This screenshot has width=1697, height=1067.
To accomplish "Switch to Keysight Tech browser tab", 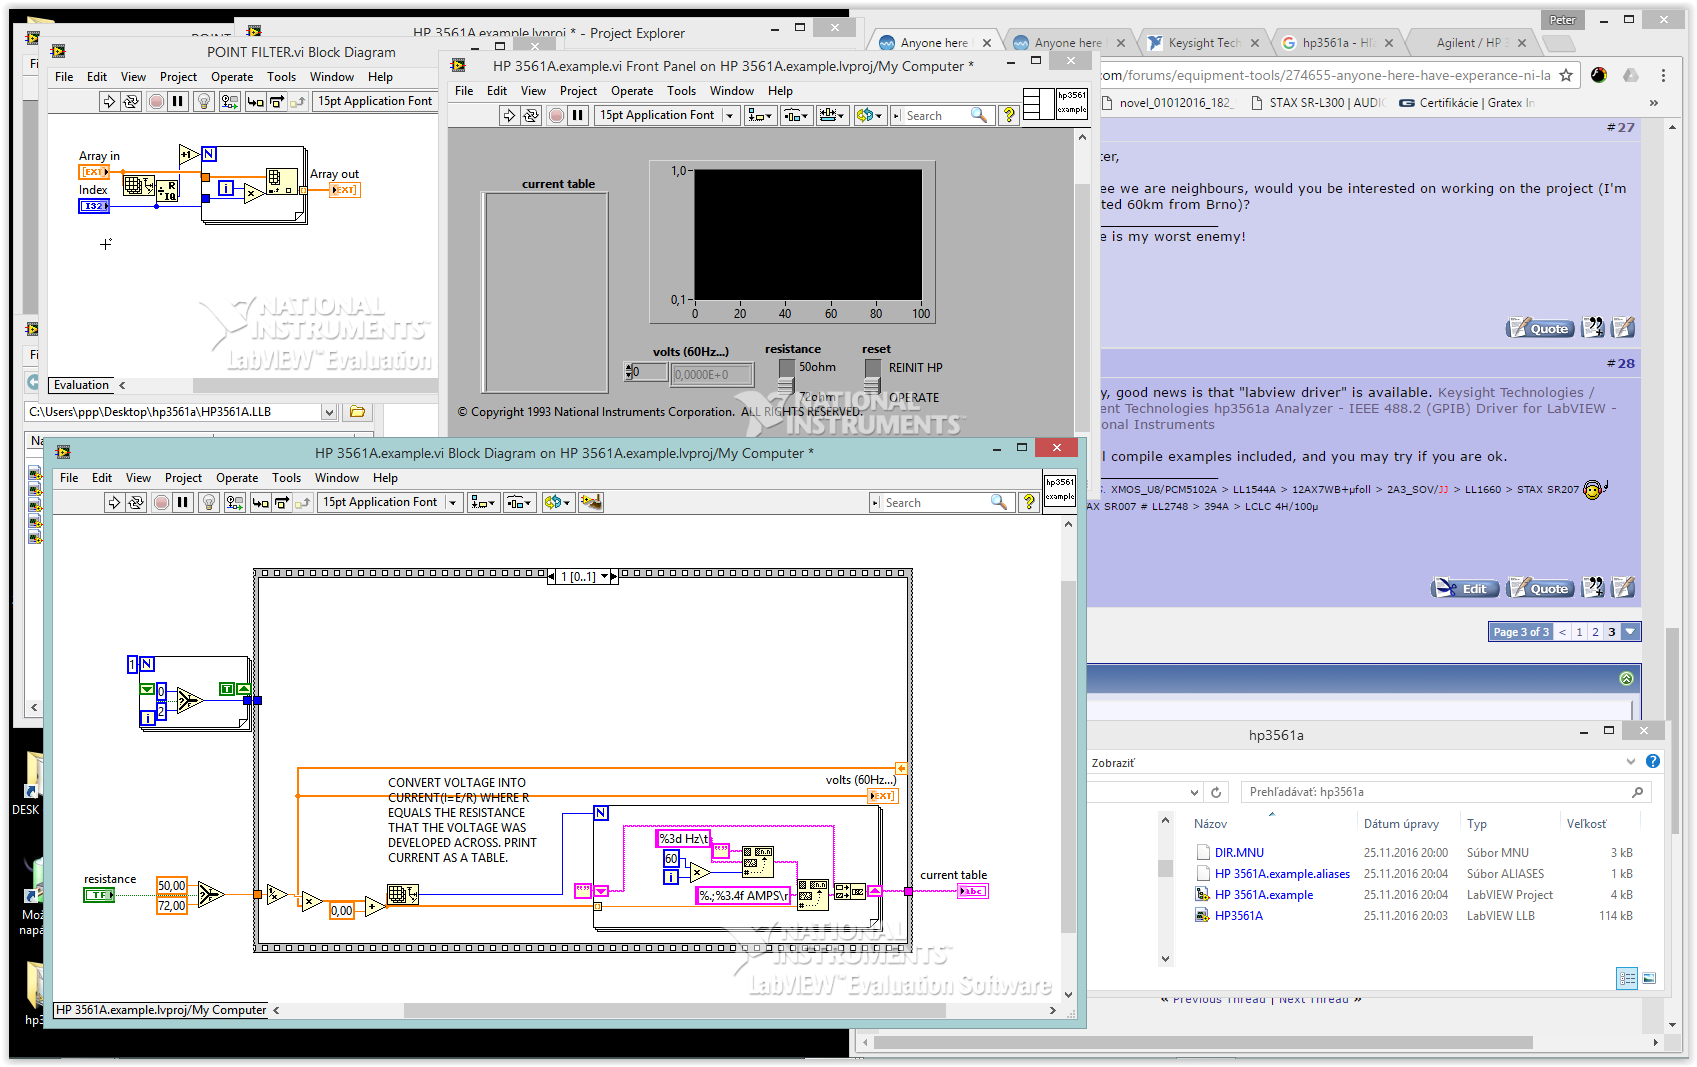I will tap(1203, 43).
